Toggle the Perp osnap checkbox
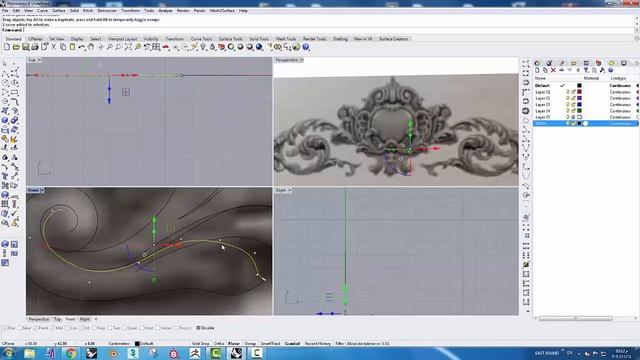Viewport: 640px width, 360px height. coord(94,328)
